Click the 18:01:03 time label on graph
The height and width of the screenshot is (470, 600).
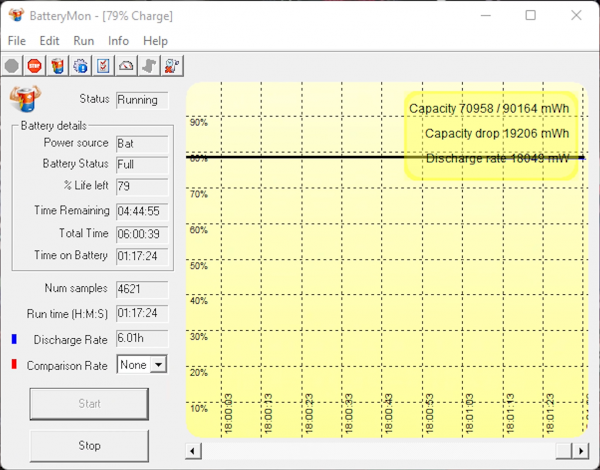(x=470, y=414)
